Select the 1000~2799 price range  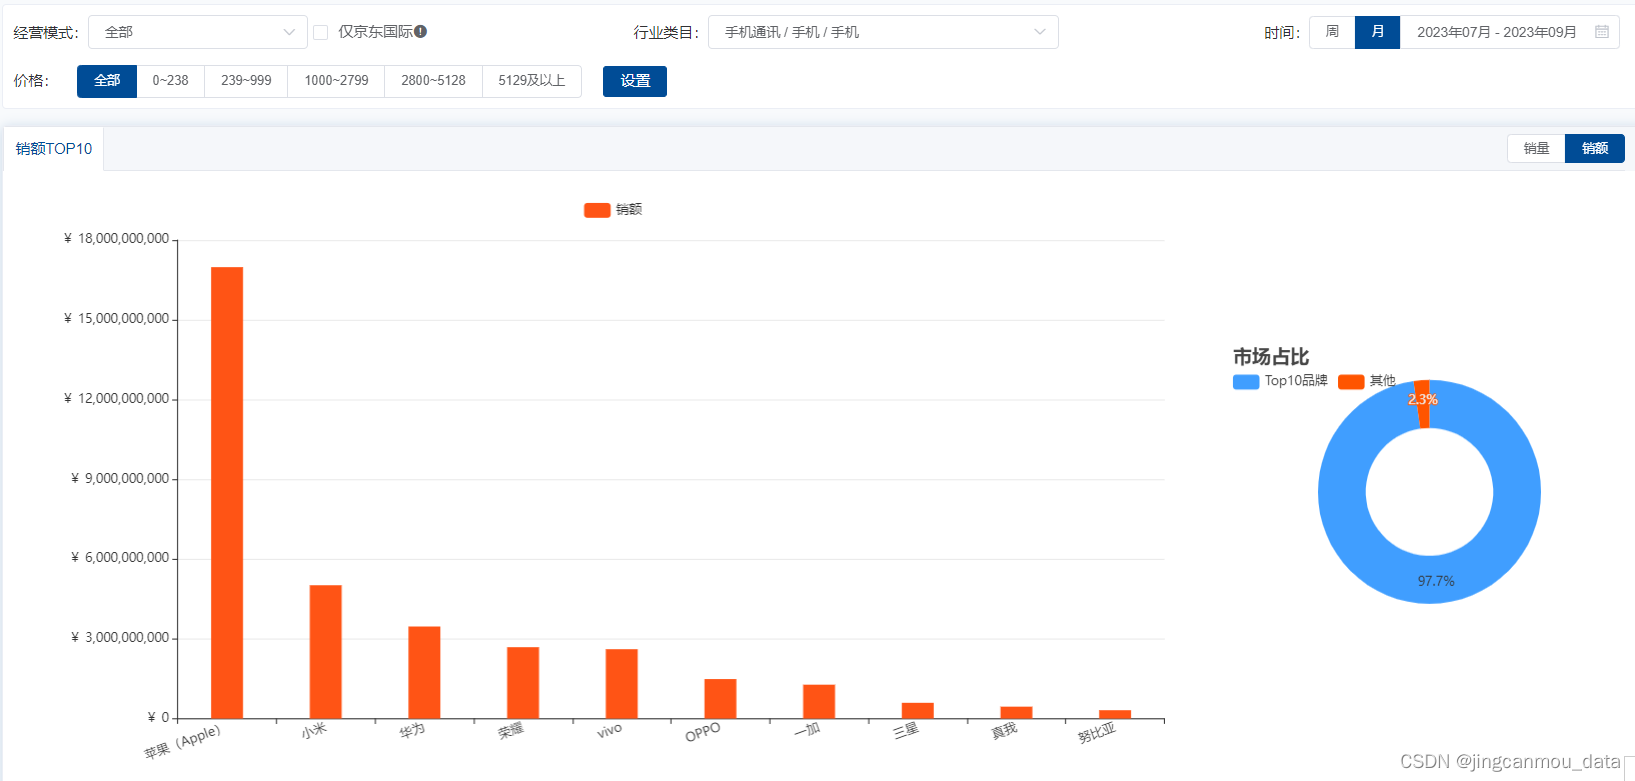click(336, 81)
